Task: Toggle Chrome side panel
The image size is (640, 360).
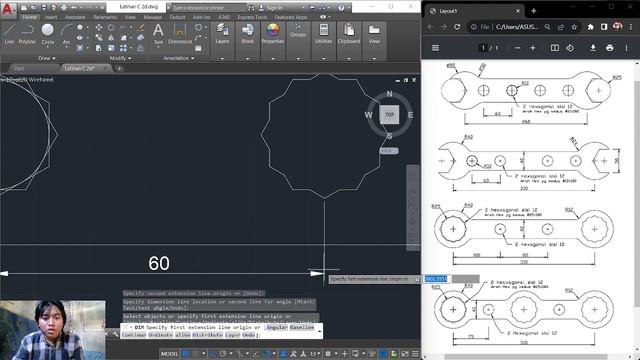Action: [604, 27]
